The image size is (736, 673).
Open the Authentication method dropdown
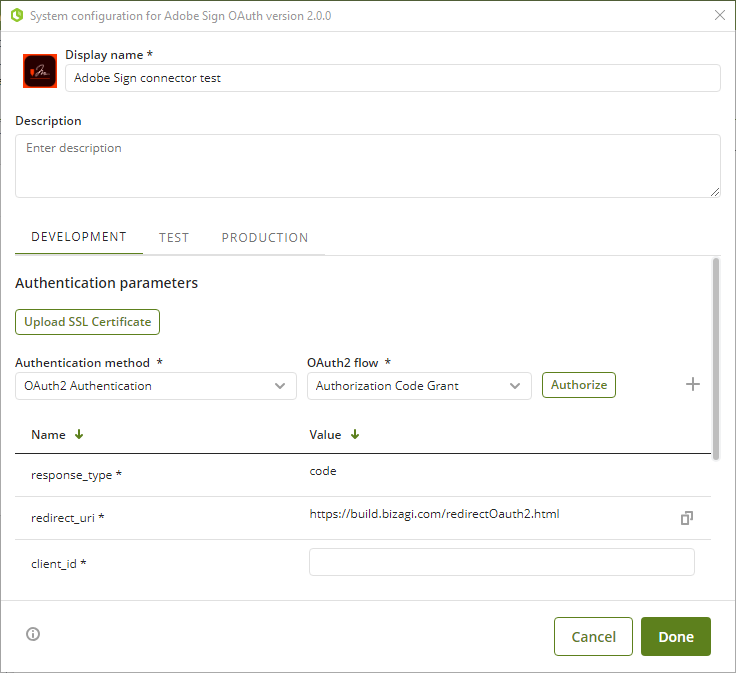tap(156, 386)
